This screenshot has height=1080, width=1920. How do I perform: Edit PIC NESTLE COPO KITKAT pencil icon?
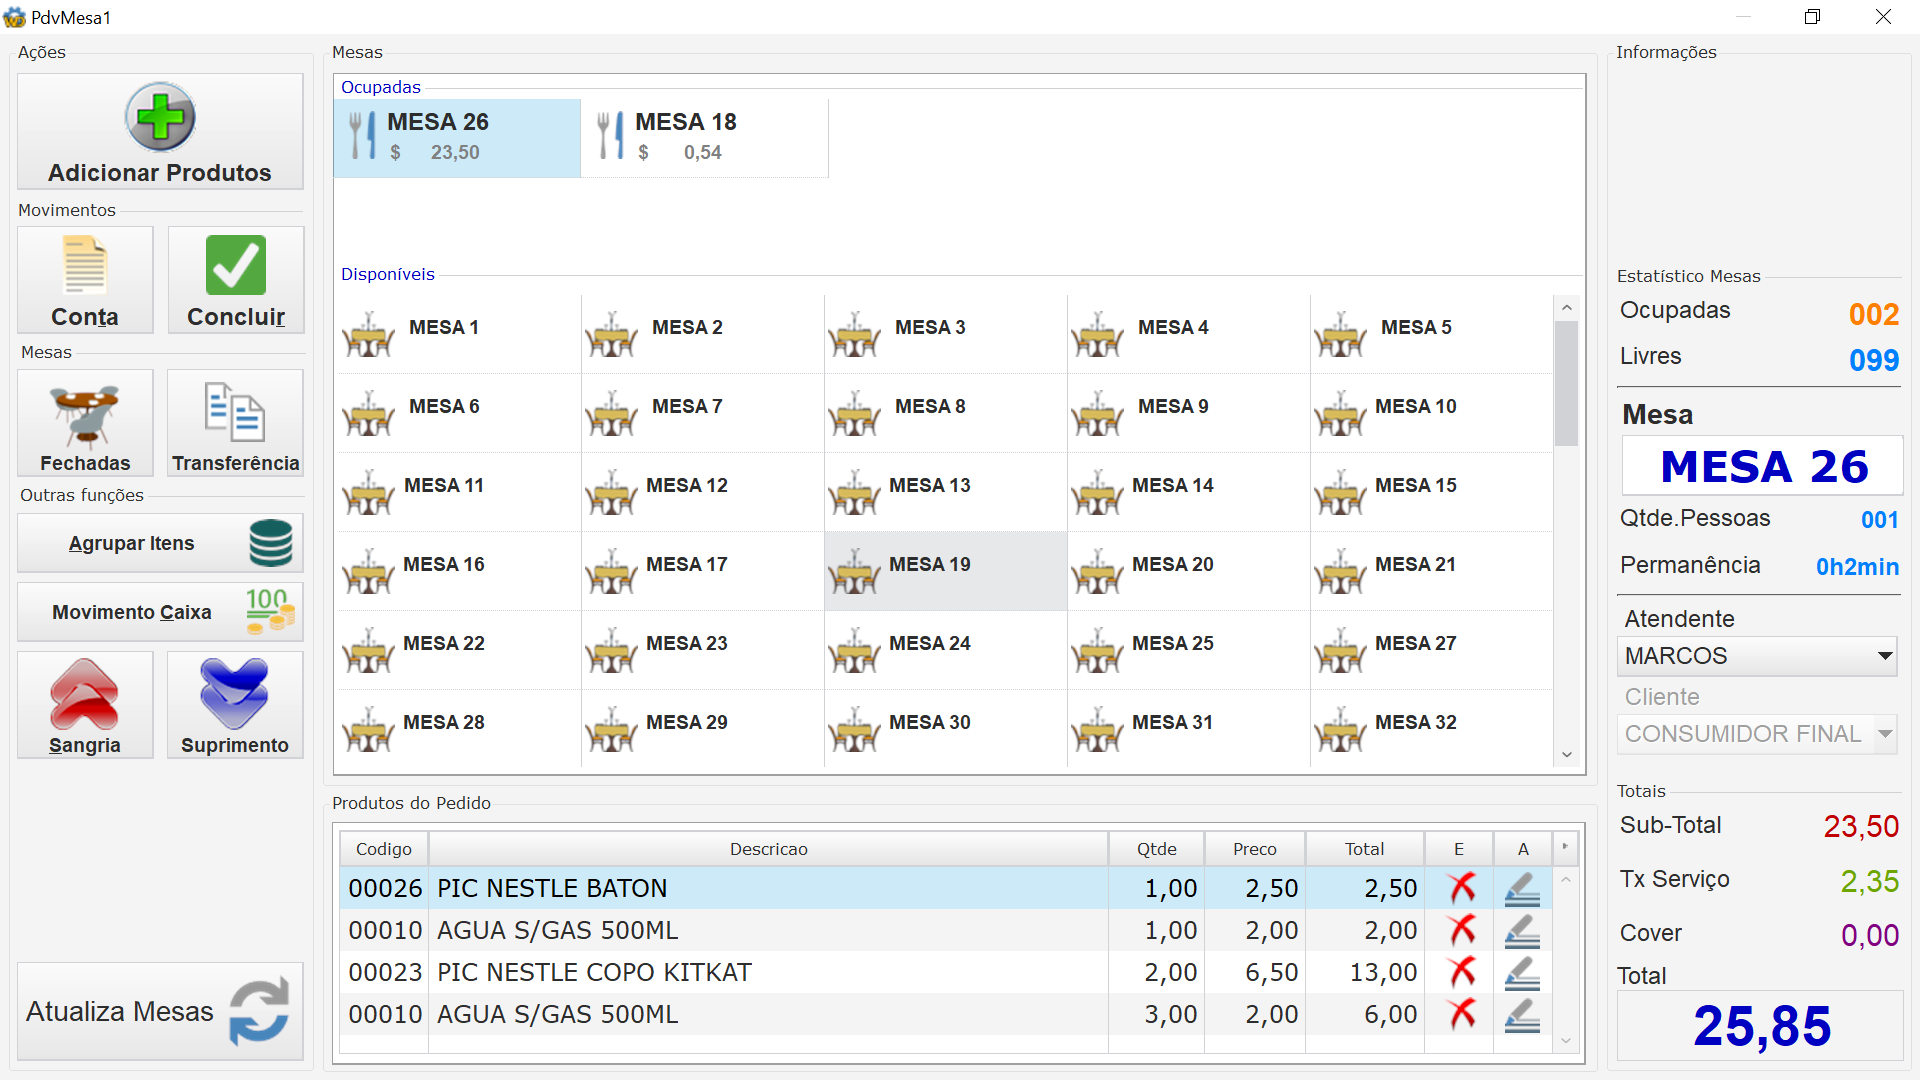click(x=1522, y=972)
